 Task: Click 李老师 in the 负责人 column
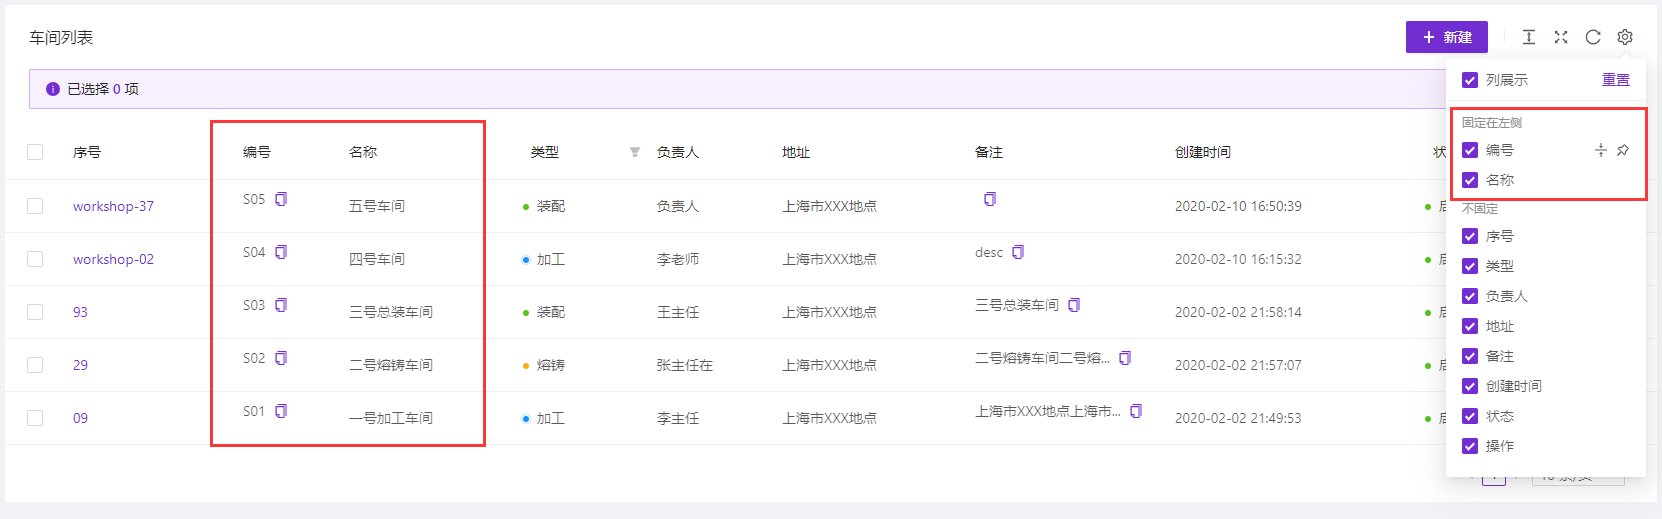tap(678, 259)
